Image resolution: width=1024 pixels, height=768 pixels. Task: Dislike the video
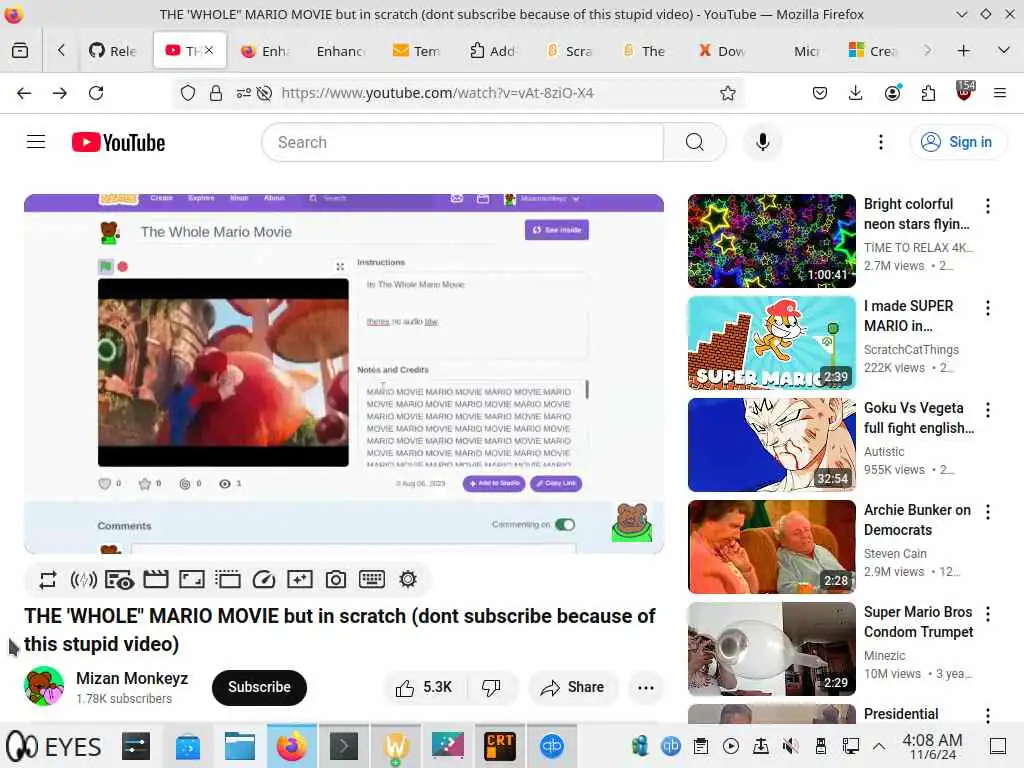coord(491,688)
